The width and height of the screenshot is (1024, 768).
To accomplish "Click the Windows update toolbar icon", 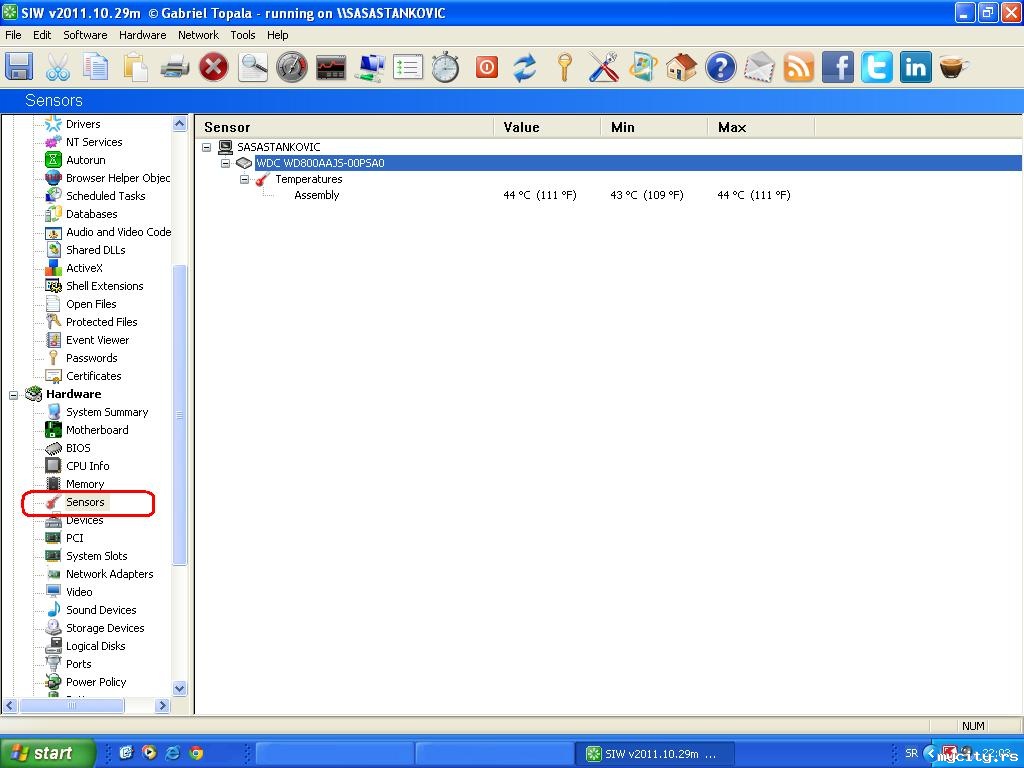I will [643, 67].
